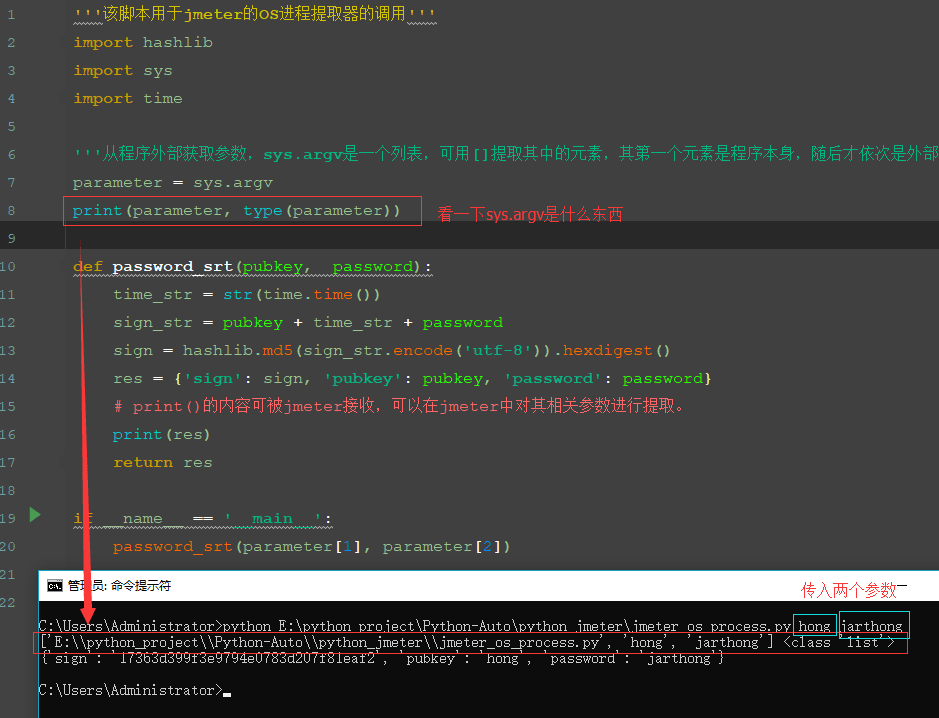Click the green run arrow at line 19

[x=34, y=515]
